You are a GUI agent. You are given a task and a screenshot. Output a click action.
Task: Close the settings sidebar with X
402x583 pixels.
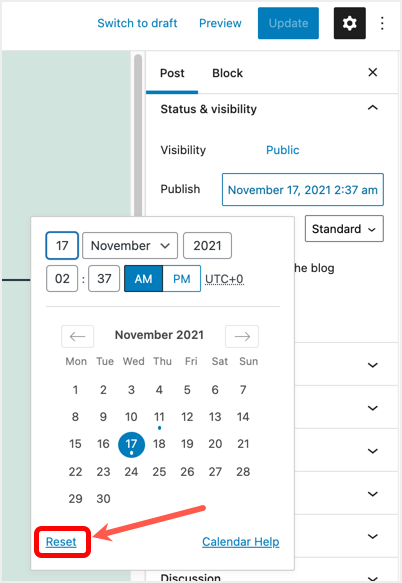coord(373,73)
